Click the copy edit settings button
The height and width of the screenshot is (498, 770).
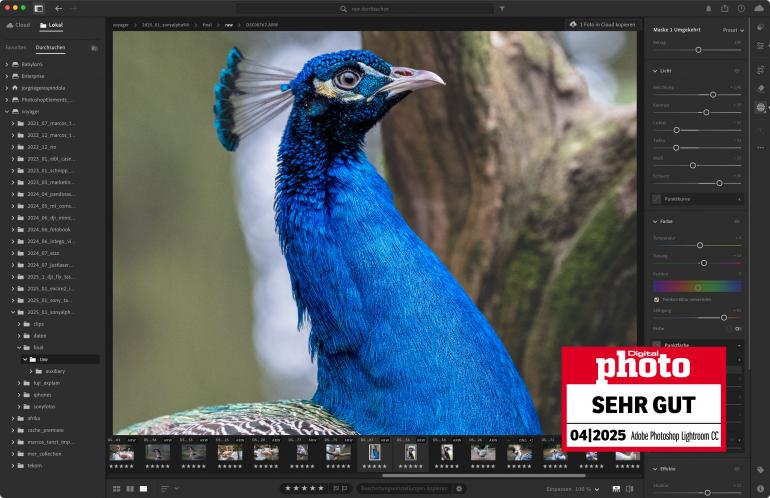[x=403, y=489]
